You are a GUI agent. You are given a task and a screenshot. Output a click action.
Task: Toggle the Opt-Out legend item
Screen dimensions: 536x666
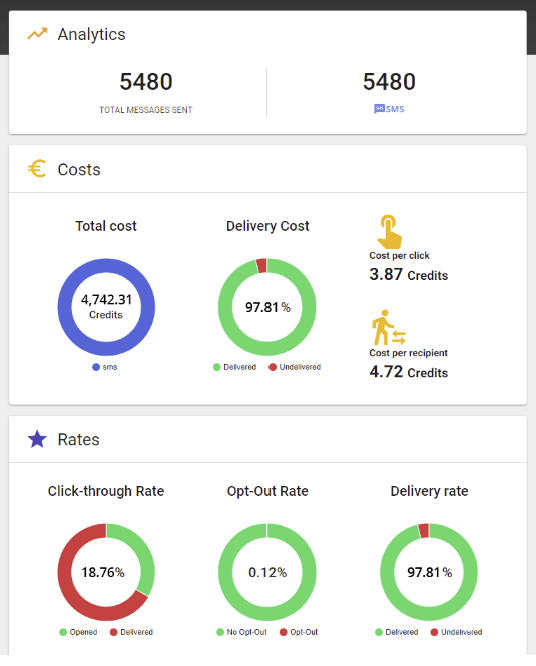pos(299,632)
